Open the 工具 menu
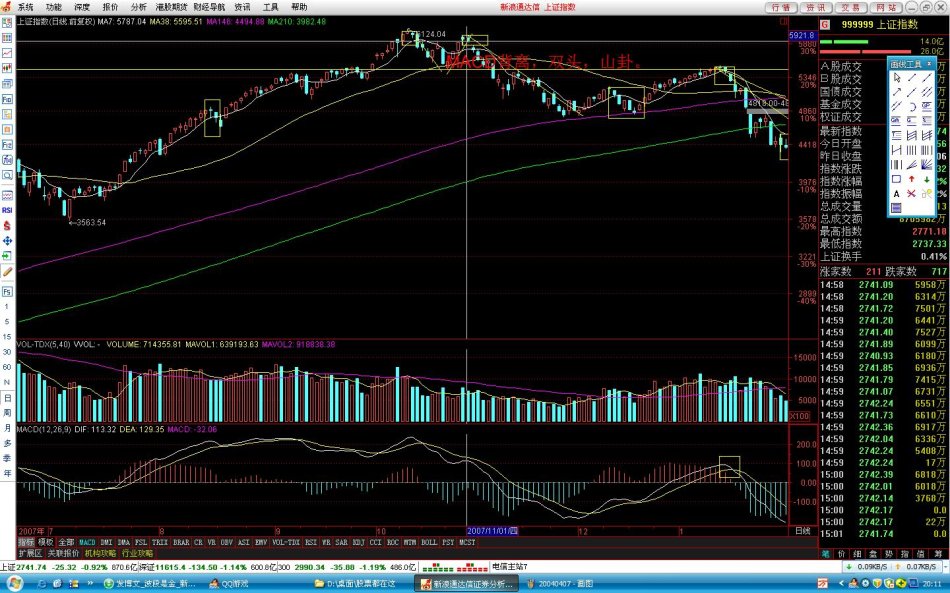 (270, 7)
